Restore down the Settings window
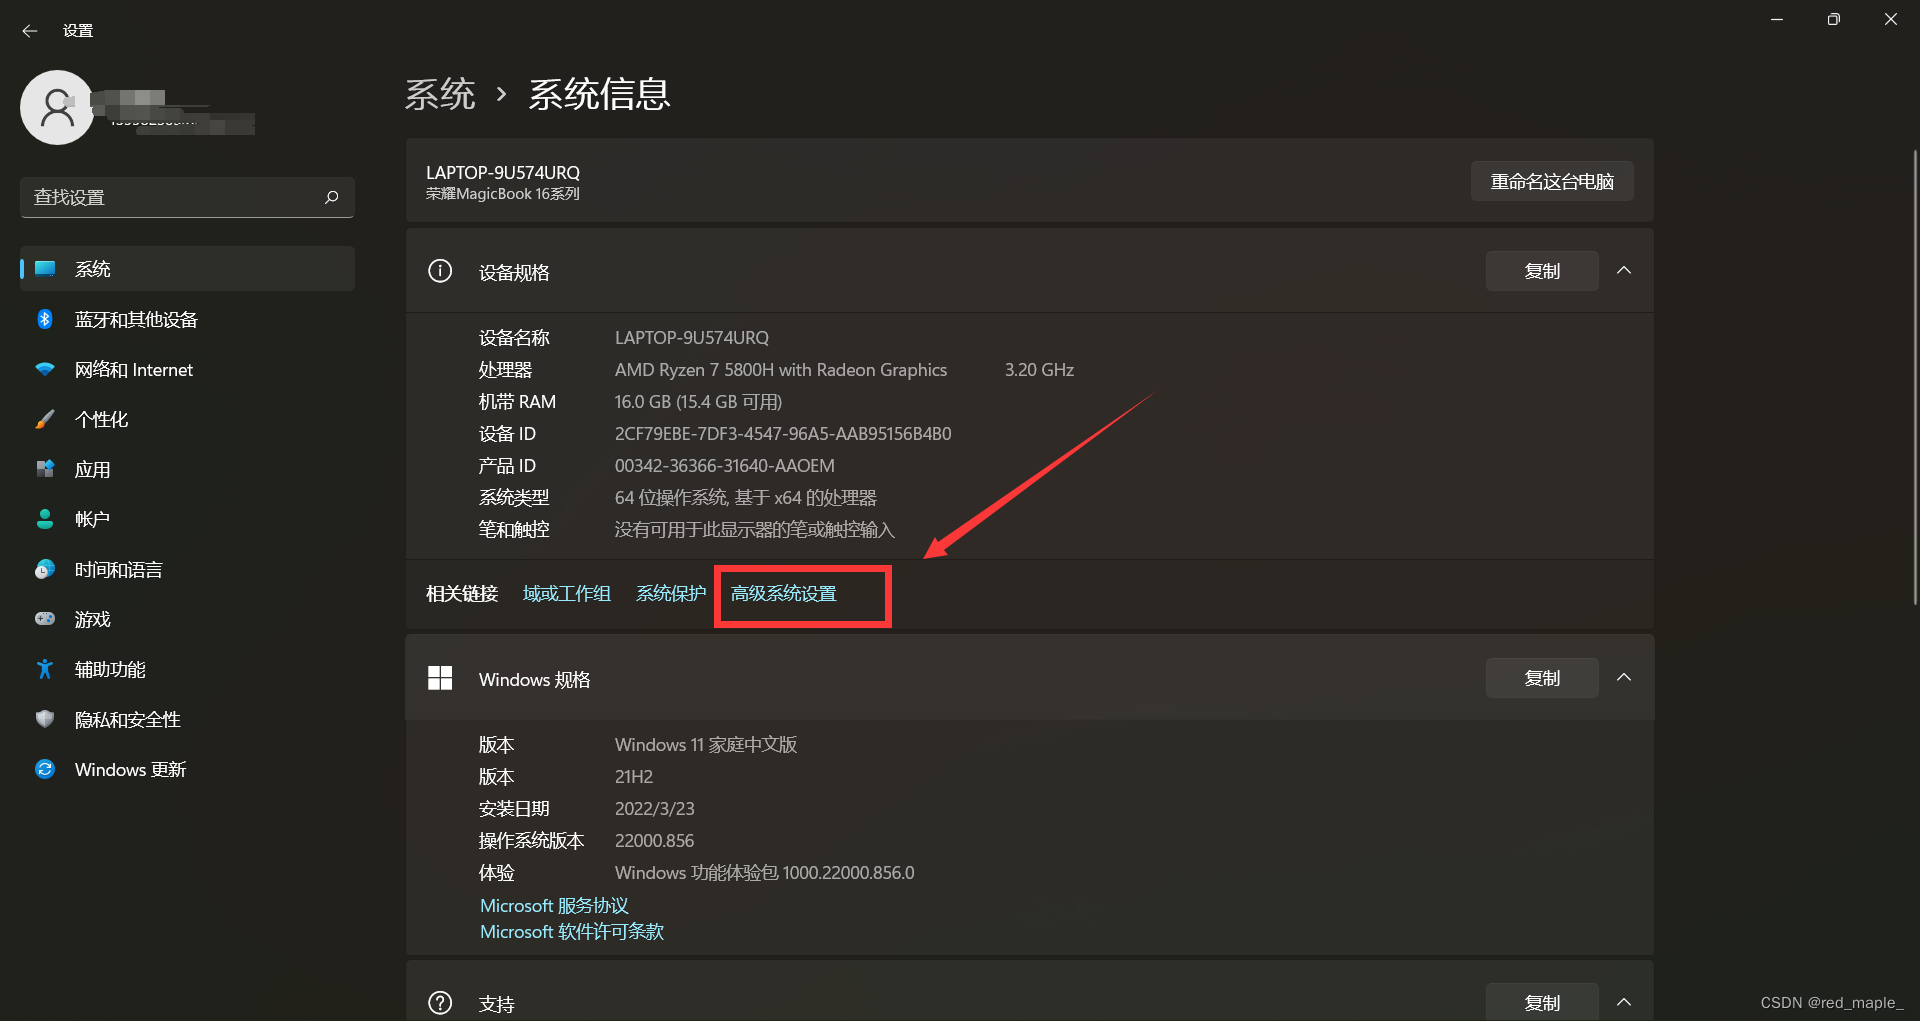Image resolution: width=1920 pixels, height=1021 pixels. tap(1833, 19)
